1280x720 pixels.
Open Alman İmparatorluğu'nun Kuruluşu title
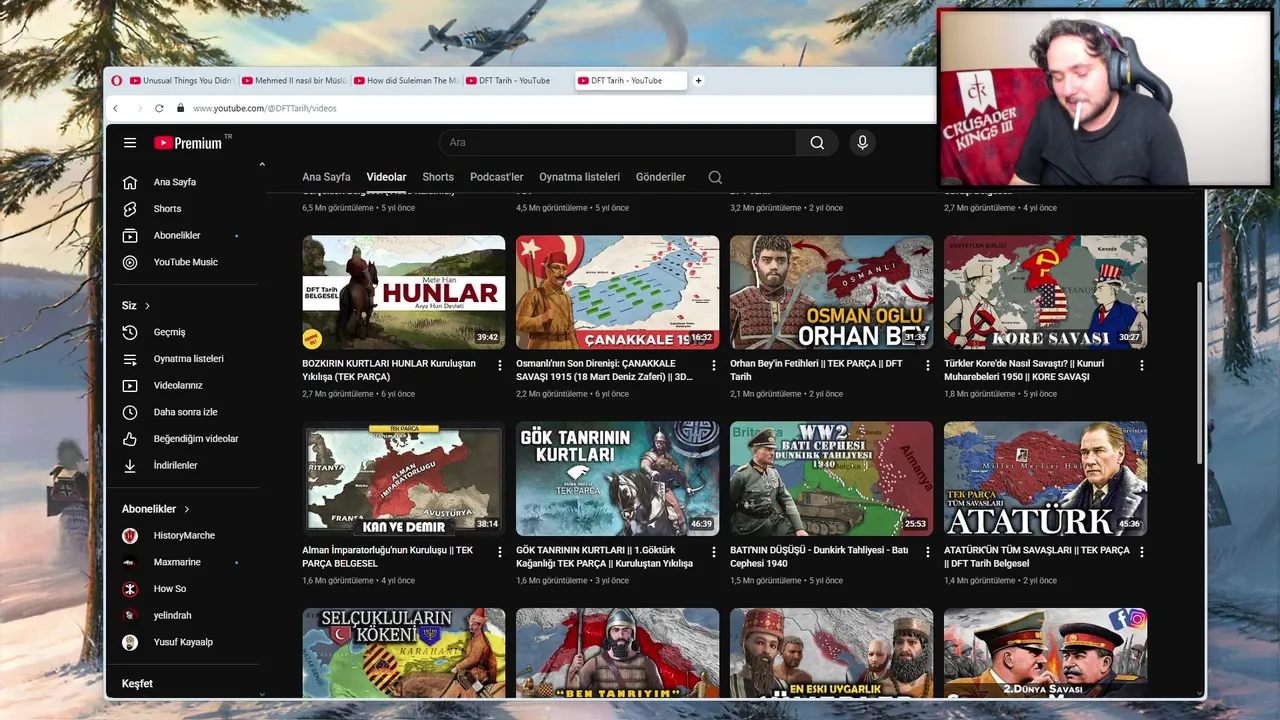(387, 556)
